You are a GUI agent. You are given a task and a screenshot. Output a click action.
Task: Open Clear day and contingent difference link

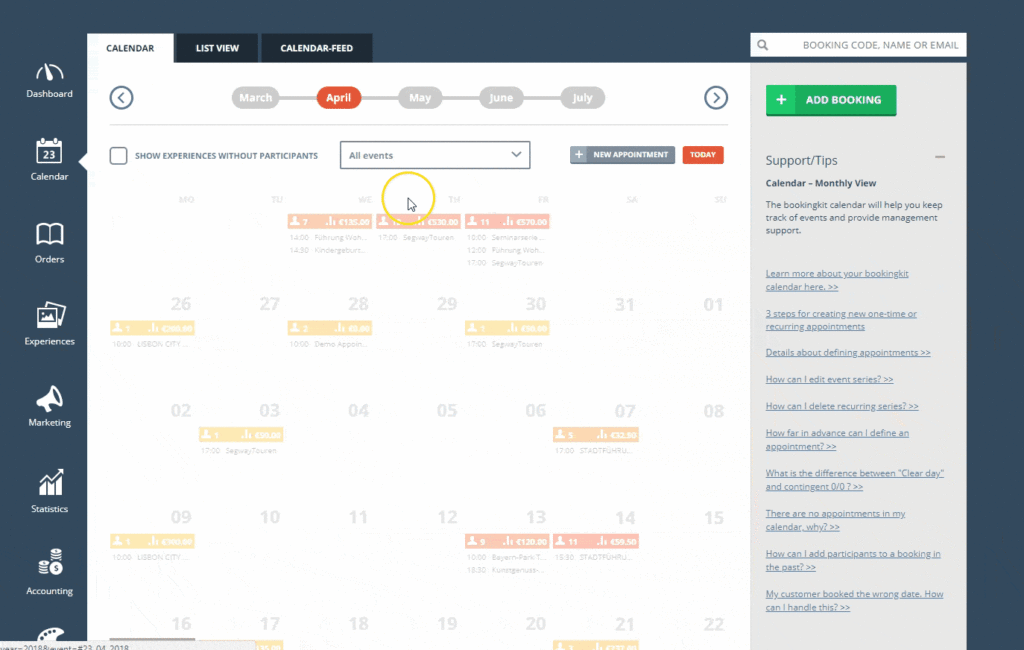855,480
